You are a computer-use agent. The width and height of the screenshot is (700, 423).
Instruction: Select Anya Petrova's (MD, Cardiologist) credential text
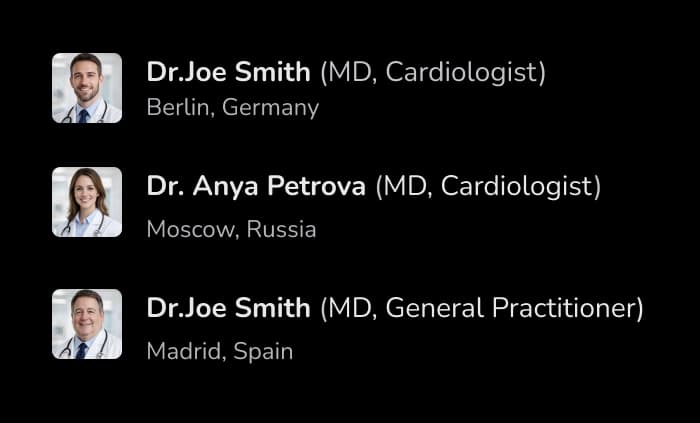488,187
